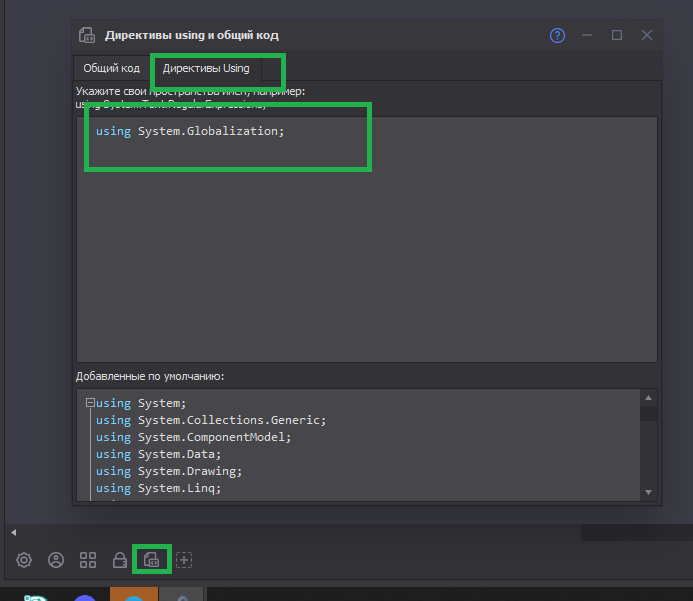693x601 pixels.
Task: Open the orange taskbar application
Action: [x=131, y=594]
